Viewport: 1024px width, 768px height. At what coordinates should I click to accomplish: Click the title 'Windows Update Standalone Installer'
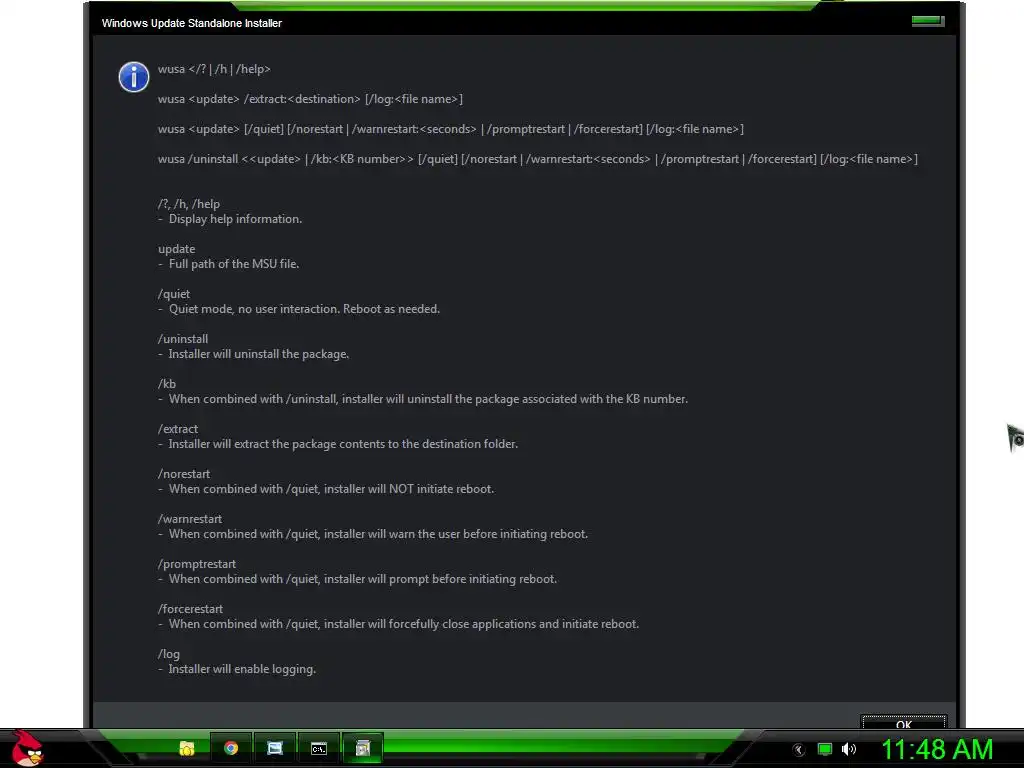pyautogui.click(x=191, y=23)
